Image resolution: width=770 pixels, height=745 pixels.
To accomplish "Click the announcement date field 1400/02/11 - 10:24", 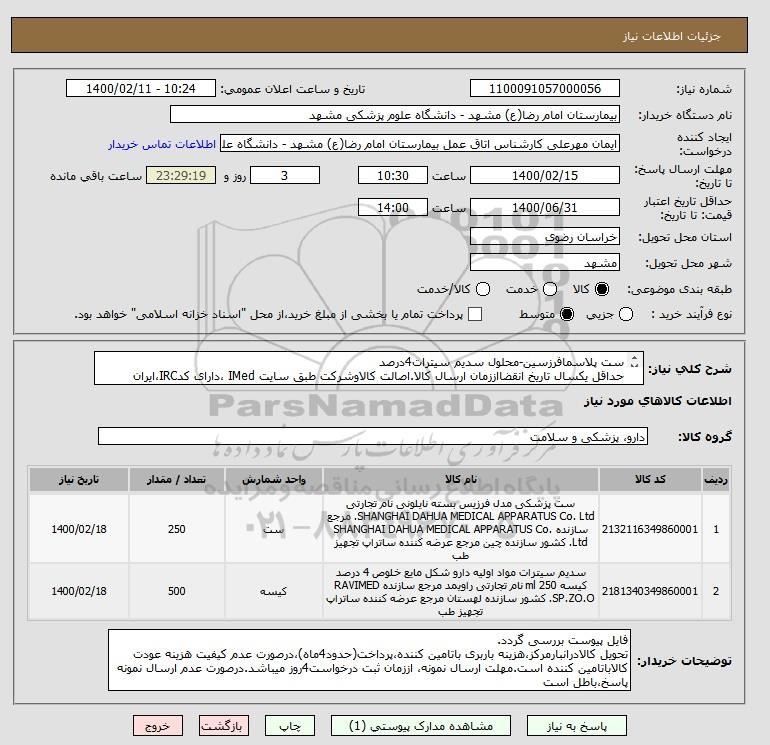I will (x=140, y=88).
